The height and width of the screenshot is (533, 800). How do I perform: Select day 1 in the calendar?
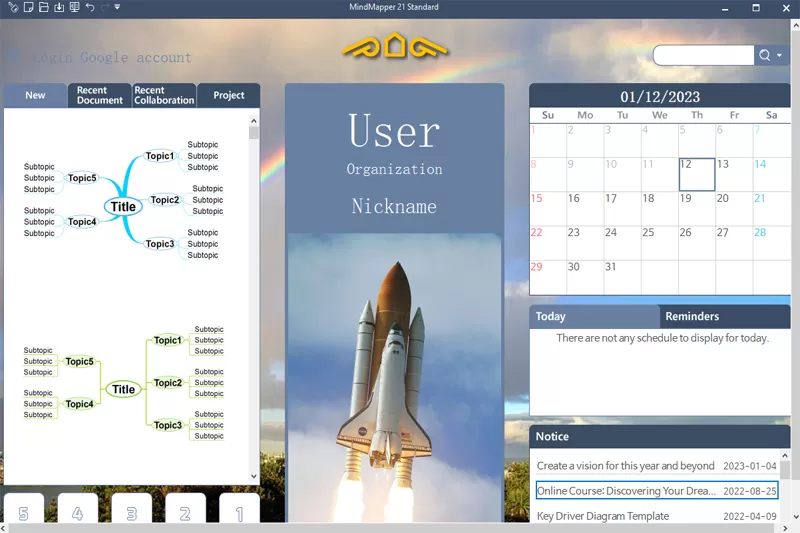(x=548, y=140)
